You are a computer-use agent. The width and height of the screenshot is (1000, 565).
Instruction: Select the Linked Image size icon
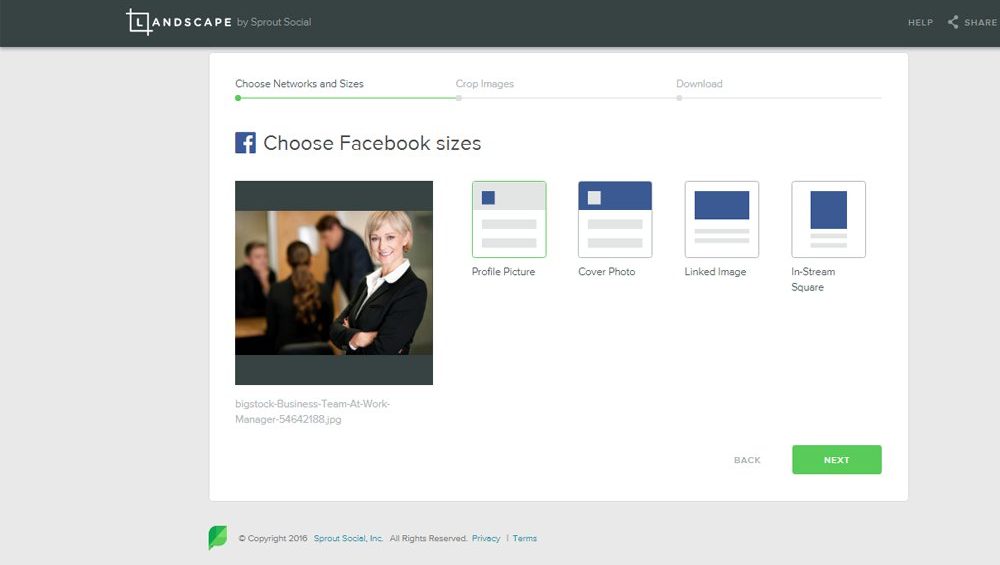[721, 219]
